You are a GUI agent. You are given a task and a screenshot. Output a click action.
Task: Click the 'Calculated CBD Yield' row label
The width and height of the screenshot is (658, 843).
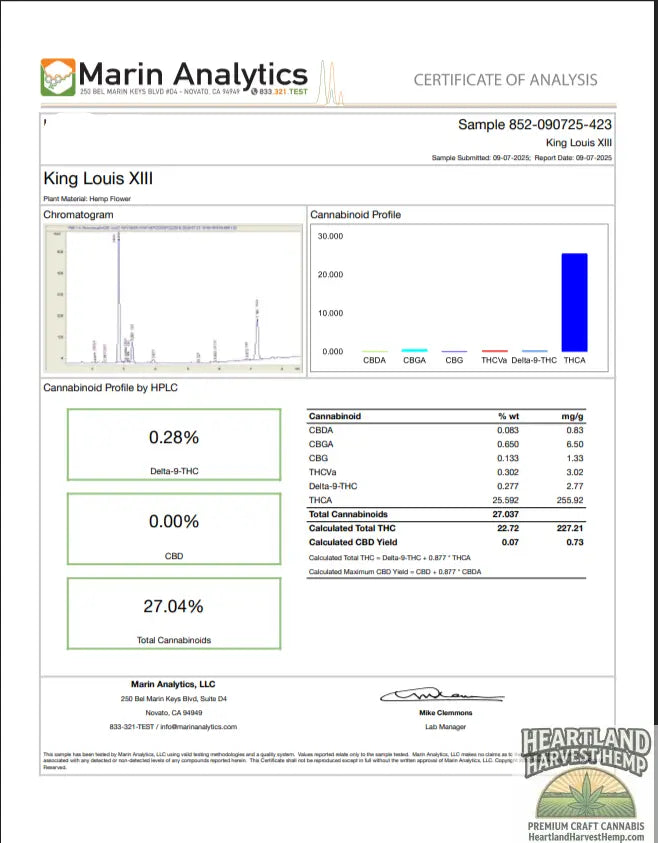[x=353, y=542]
